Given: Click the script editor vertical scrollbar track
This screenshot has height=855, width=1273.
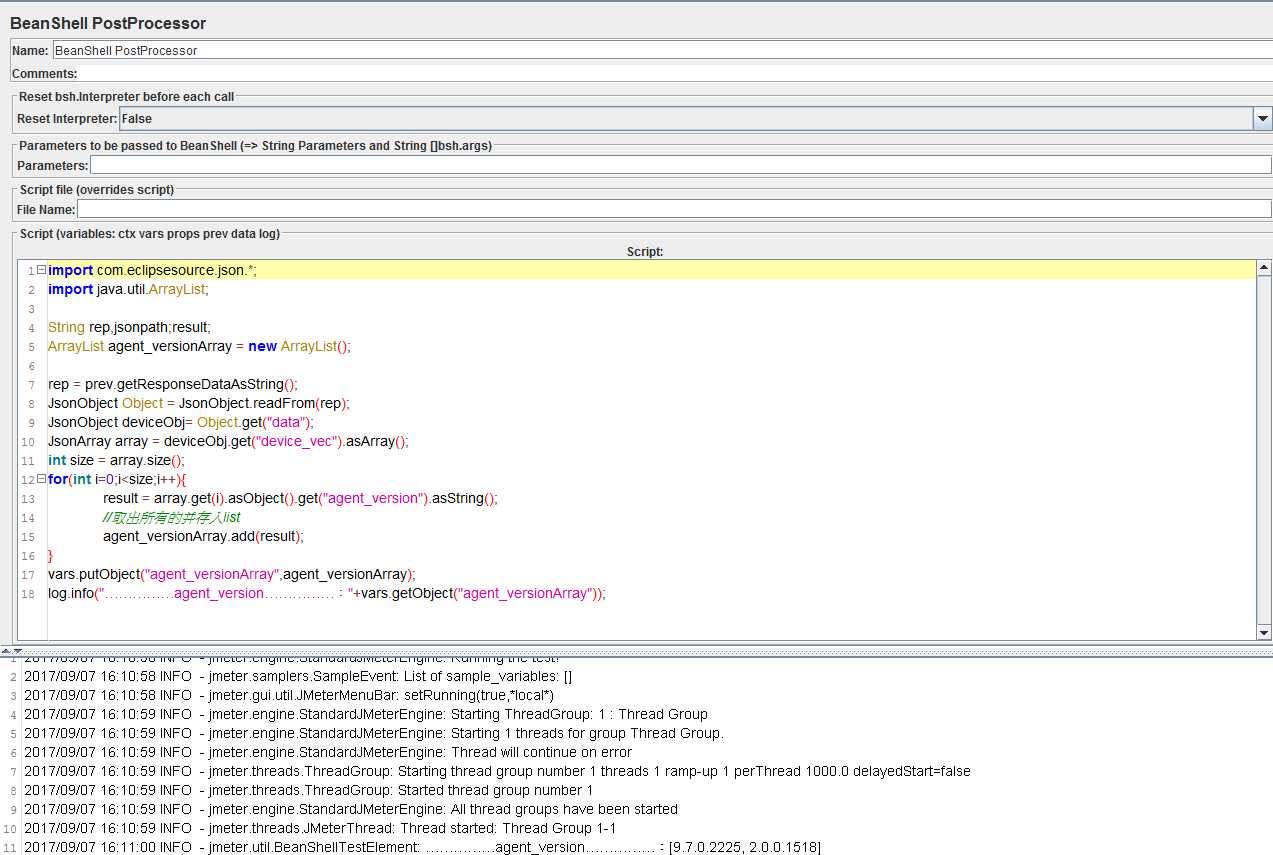Looking at the screenshot, I should tap(1264, 450).
